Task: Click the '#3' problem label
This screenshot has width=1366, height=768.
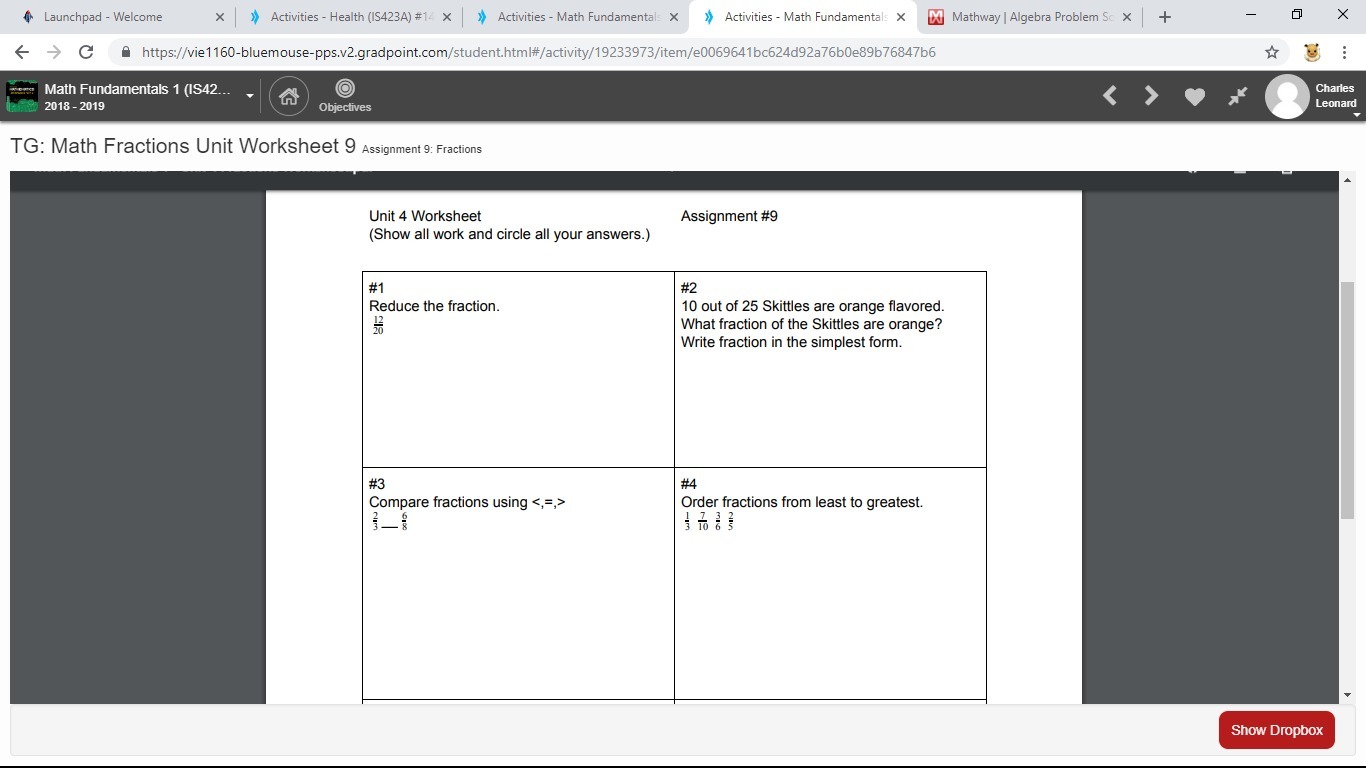Action: (x=377, y=484)
